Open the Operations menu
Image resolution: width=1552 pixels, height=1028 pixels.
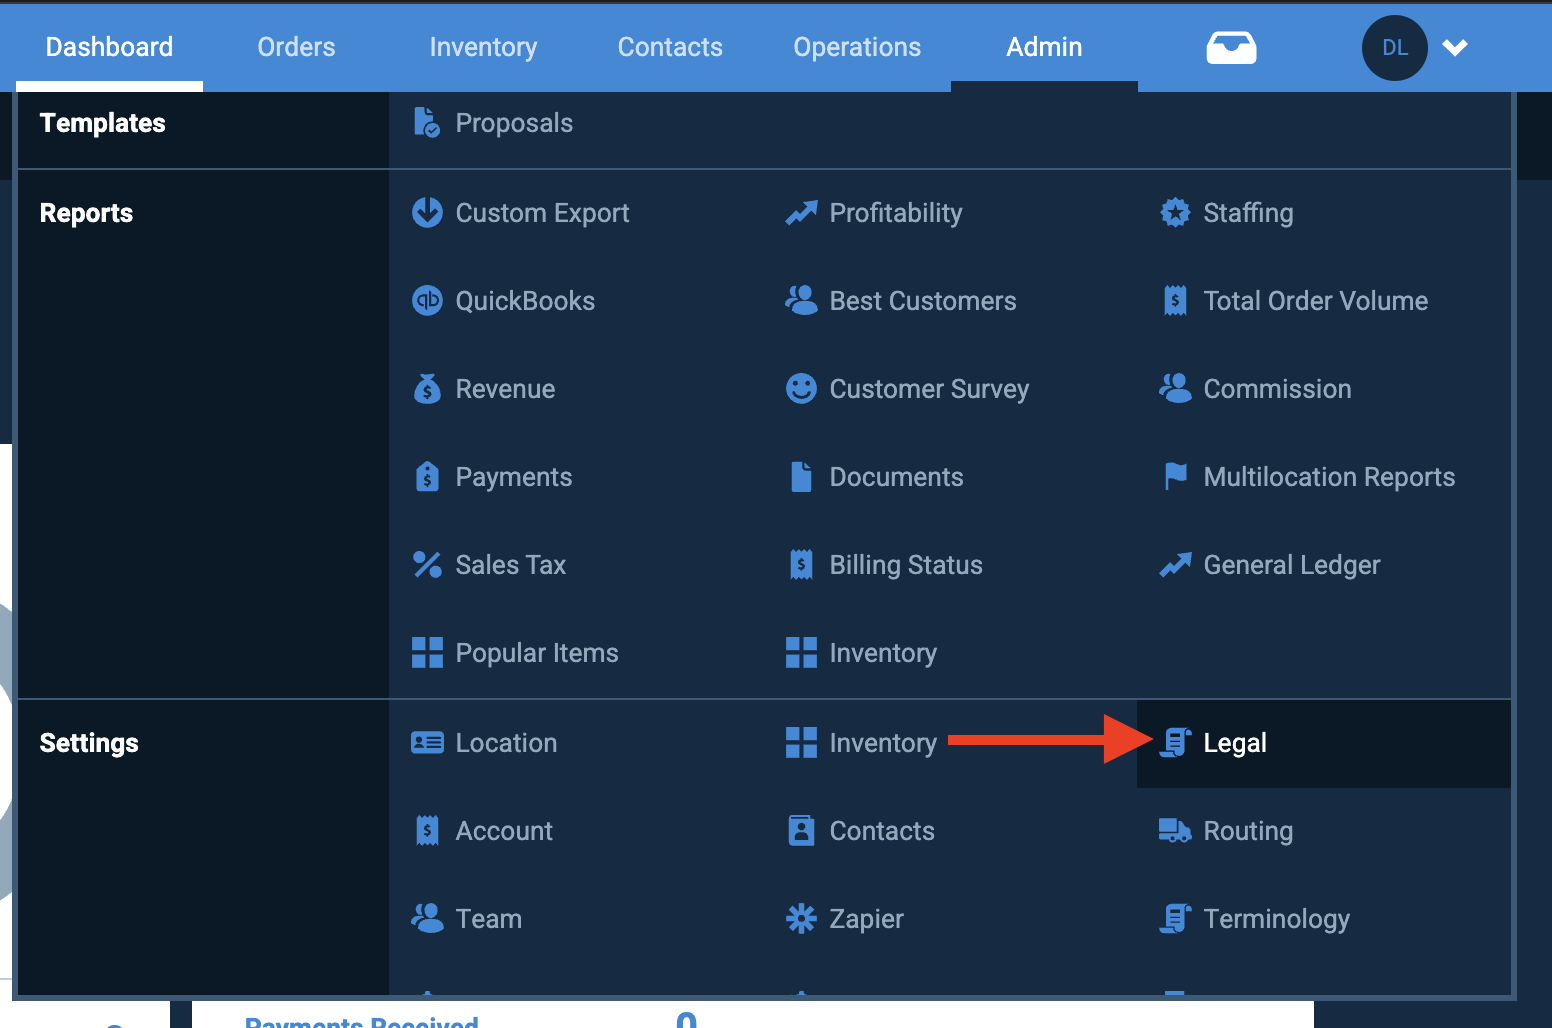coord(857,47)
